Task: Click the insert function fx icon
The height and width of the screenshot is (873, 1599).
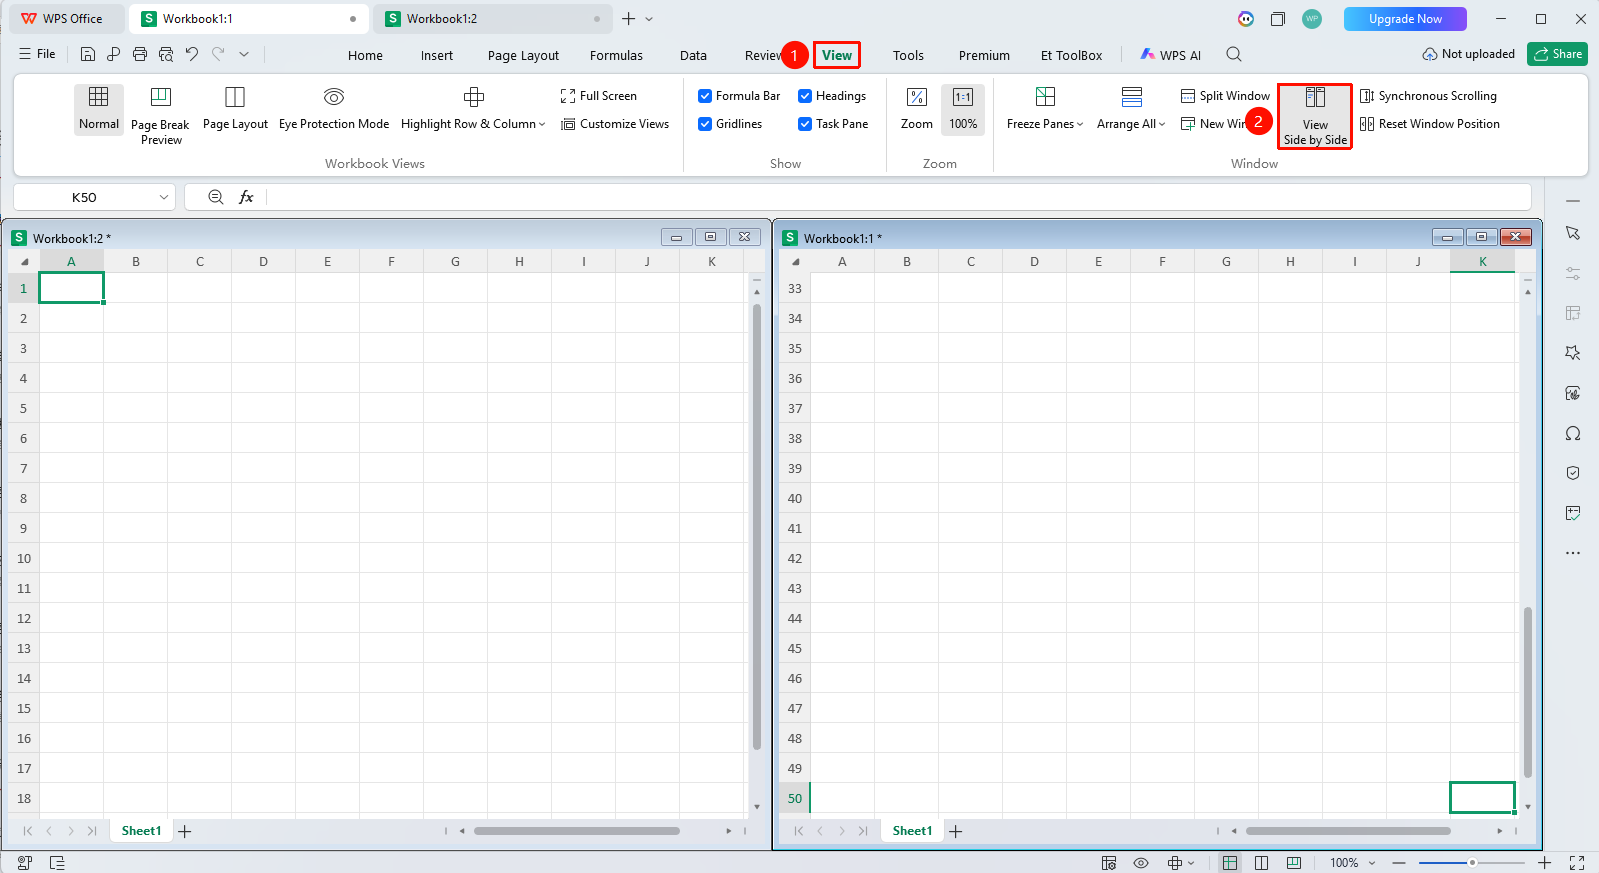Action: click(x=246, y=197)
